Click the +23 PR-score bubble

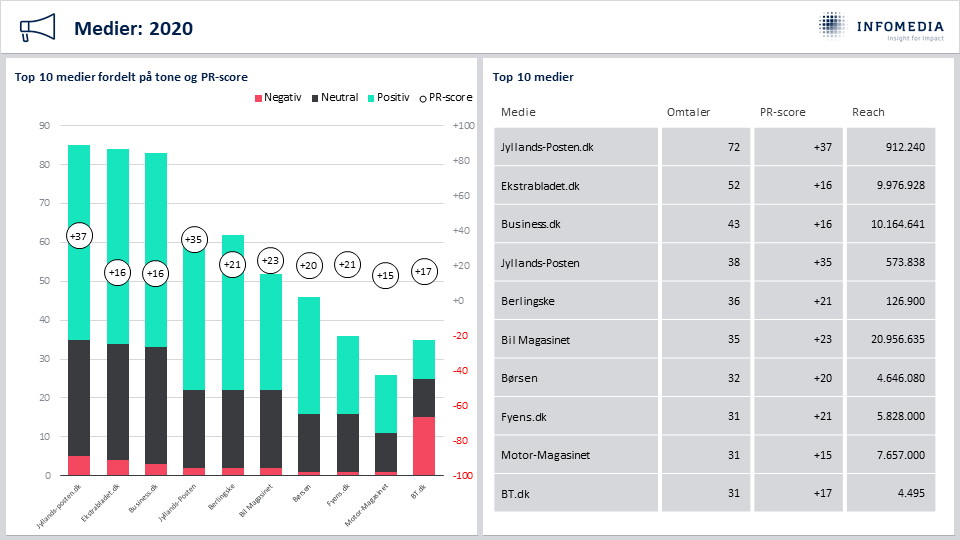tap(270, 261)
